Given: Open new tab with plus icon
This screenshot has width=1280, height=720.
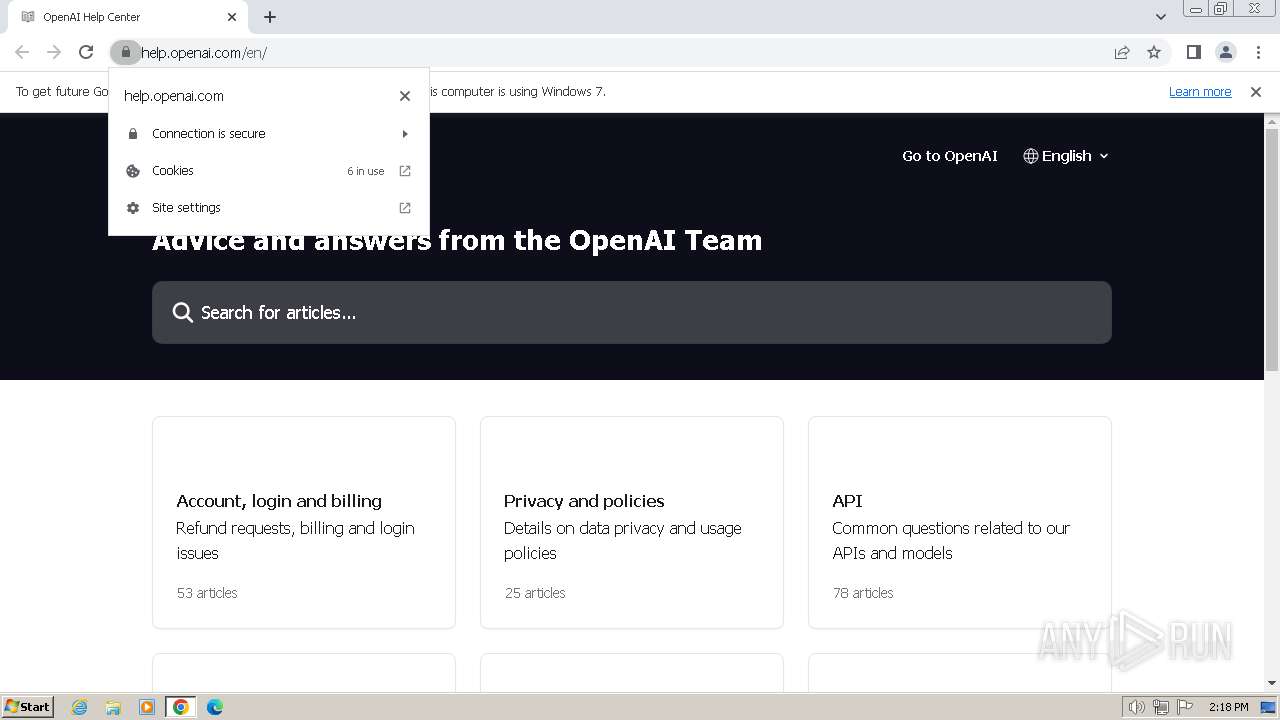Looking at the screenshot, I should click(x=270, y=17).
